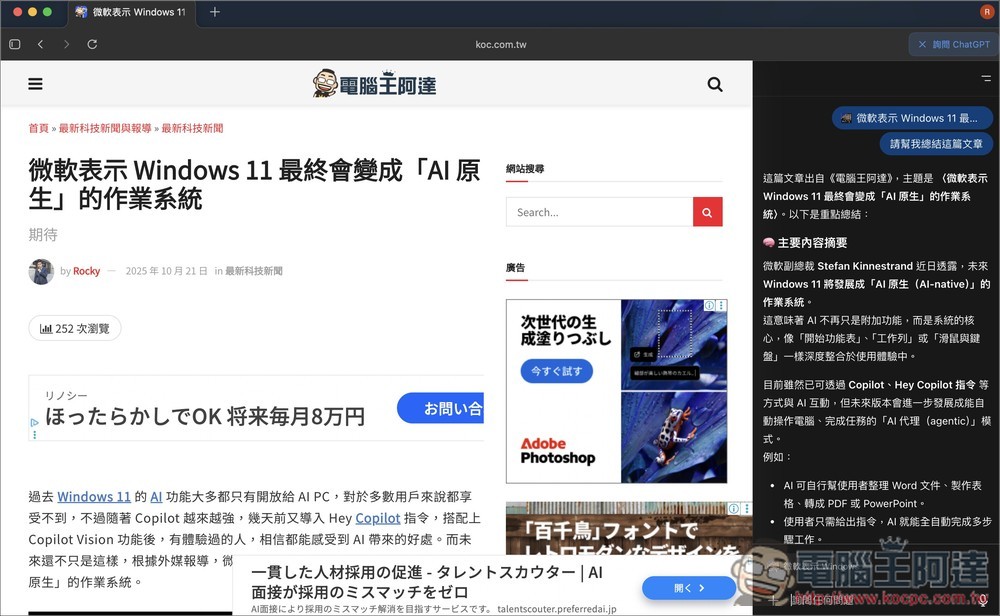The image size is (1000, 616).
Task: Click the user profile avatar in title bar
Action: point(987,12)
